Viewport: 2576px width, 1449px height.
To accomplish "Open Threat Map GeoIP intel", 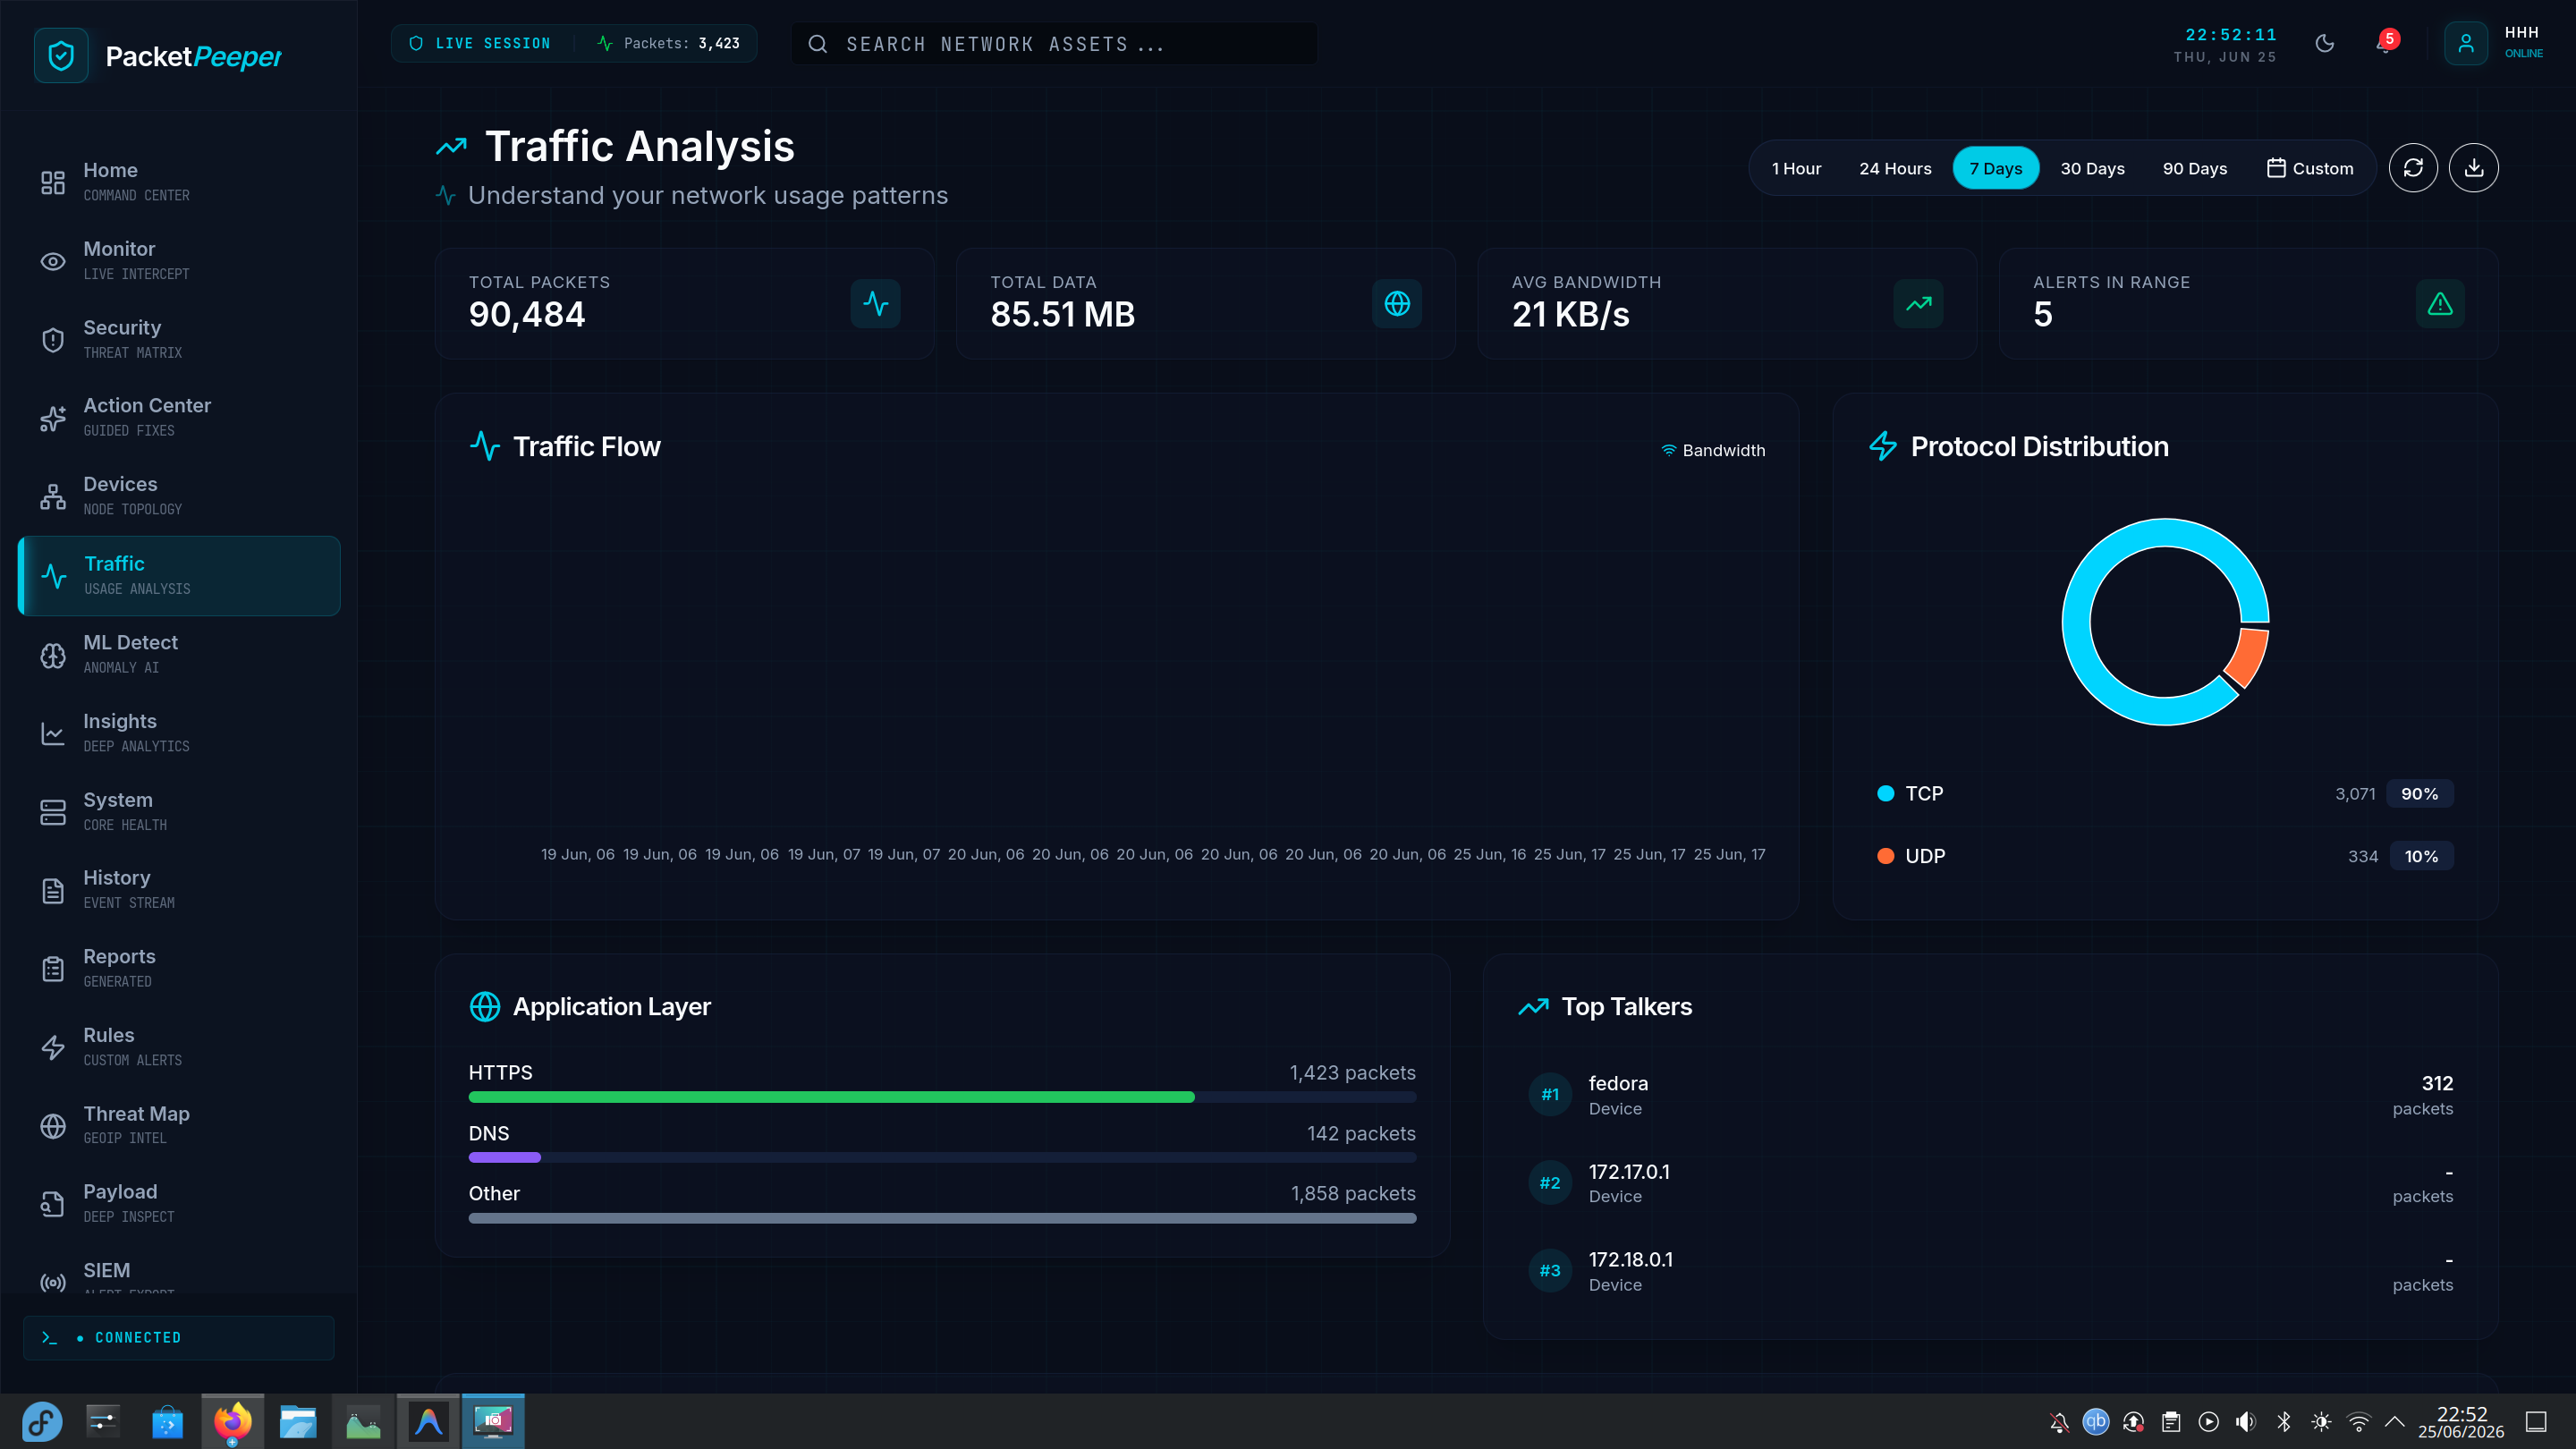I will coord(179,1125).
